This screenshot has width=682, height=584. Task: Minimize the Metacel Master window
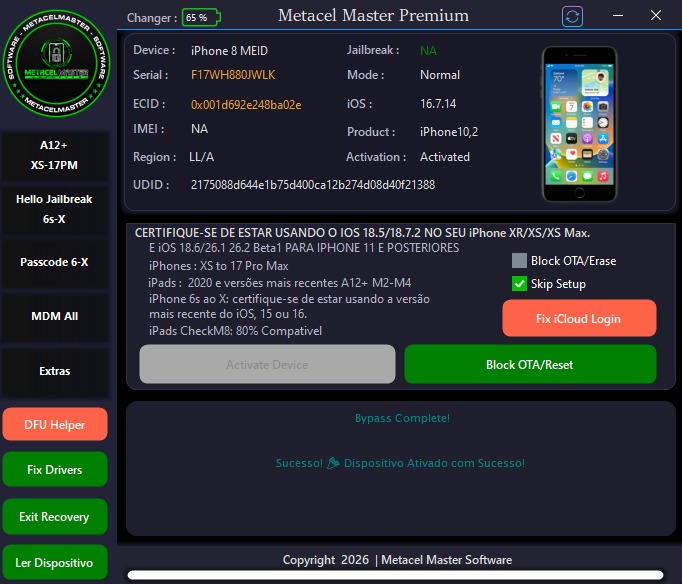tap(618, 16)
